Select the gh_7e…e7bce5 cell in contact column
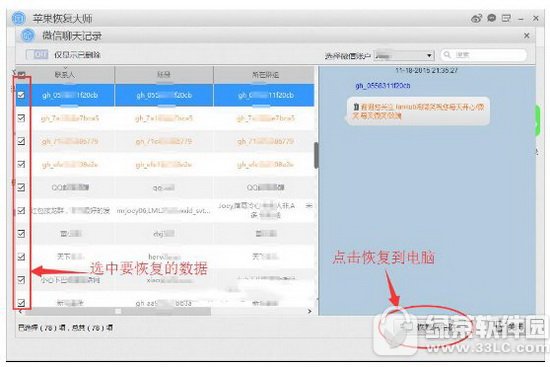Screen dimensions: 550x367 (70, 118)
